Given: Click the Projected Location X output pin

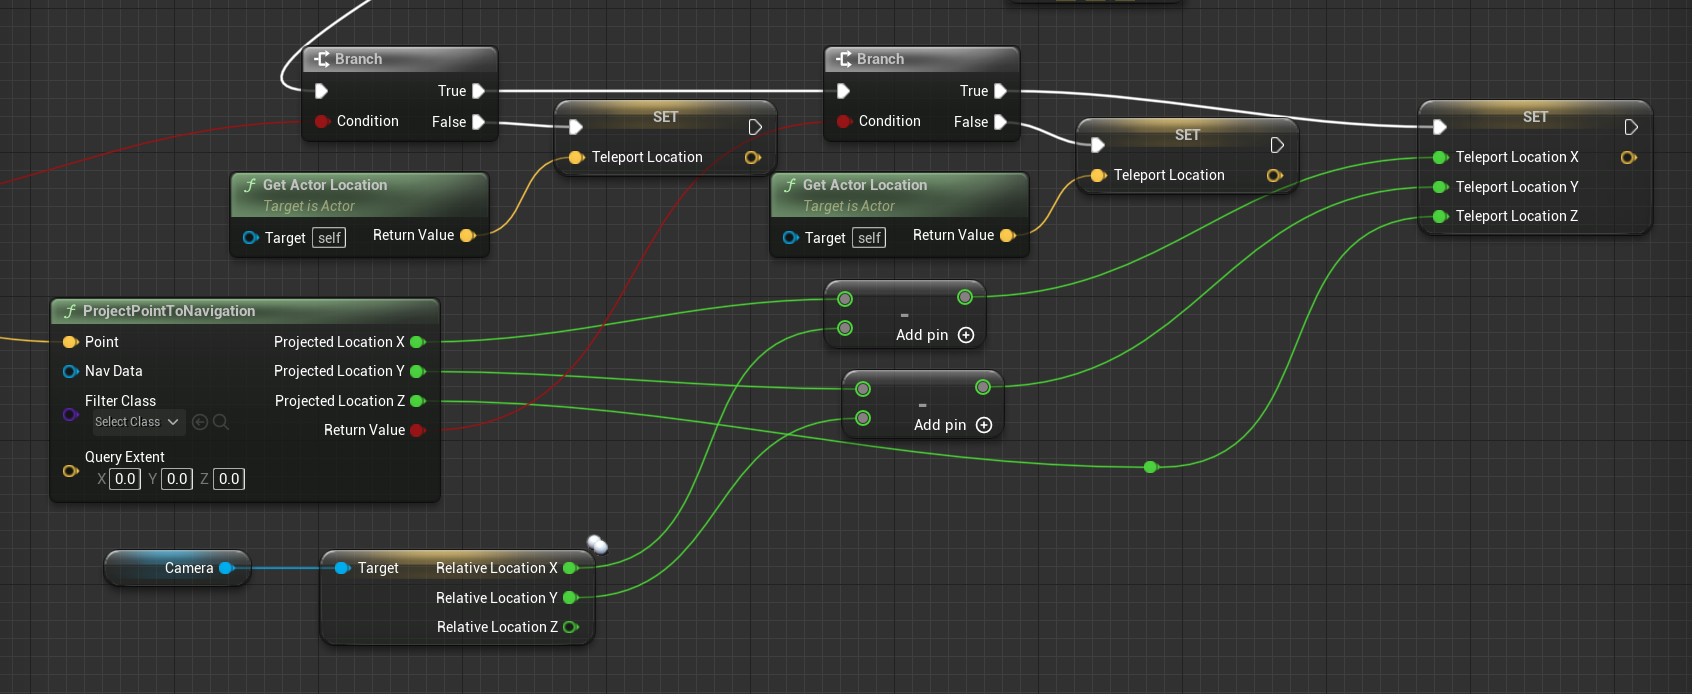Looking at the screenshot, I should [x=418, y=342].
